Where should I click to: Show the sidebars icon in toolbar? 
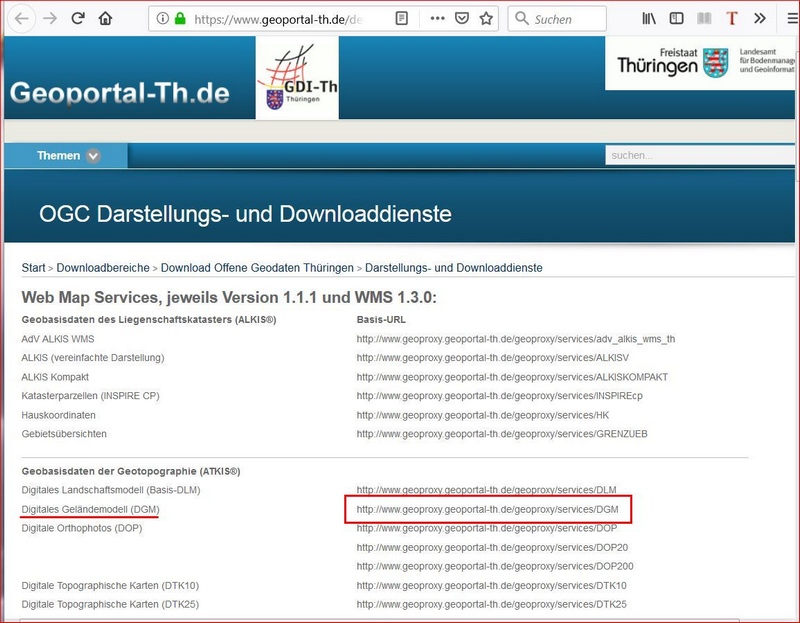(x=677, y=18)
